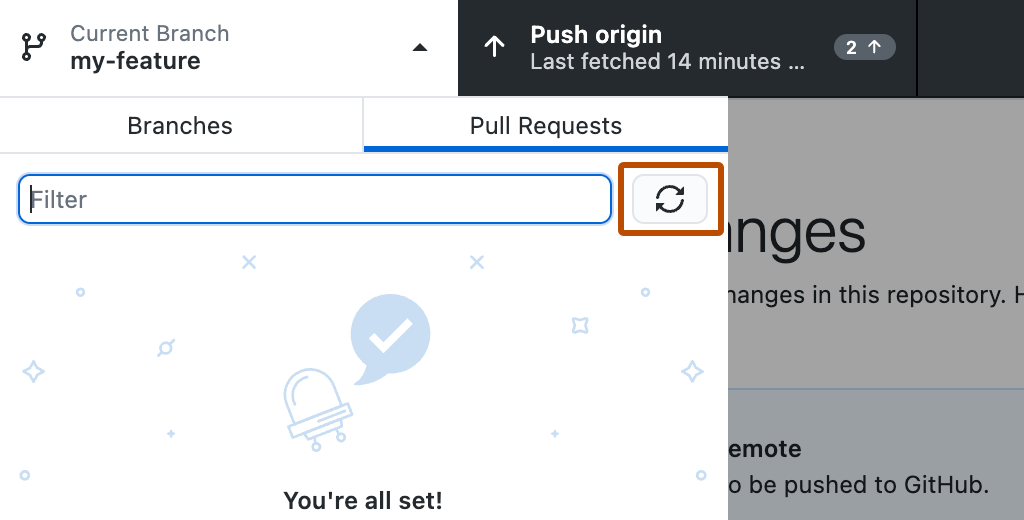The height and width of the screenshot is (520, 1024).
Task: Click the siren light illustration
Action: click(317, 408)
